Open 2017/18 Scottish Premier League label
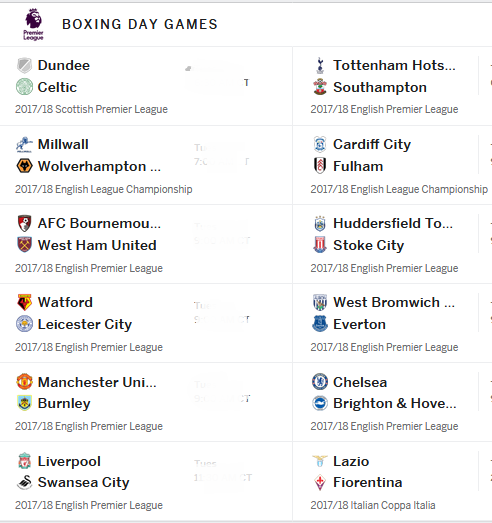 (x=91, y=109)
